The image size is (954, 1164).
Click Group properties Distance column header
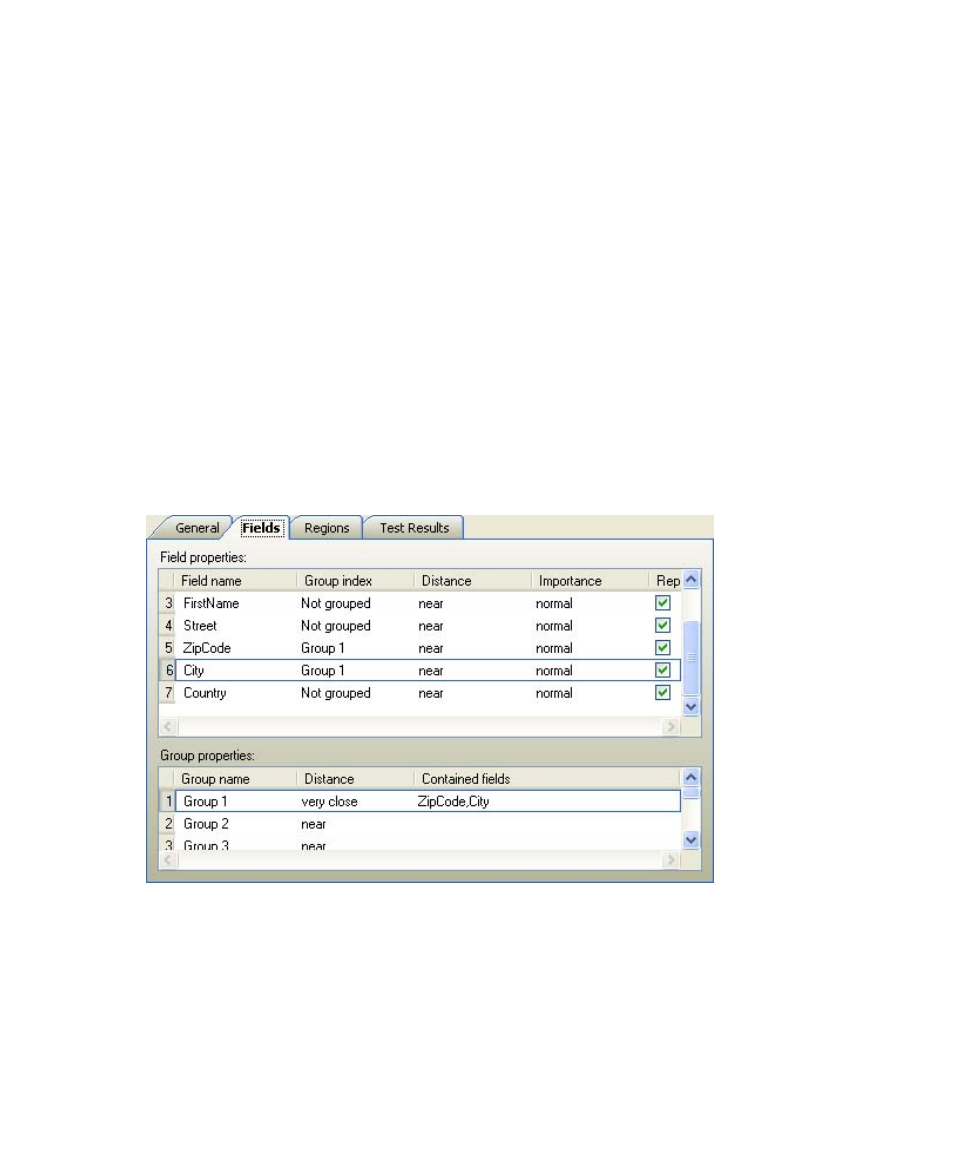pos(355,779)
